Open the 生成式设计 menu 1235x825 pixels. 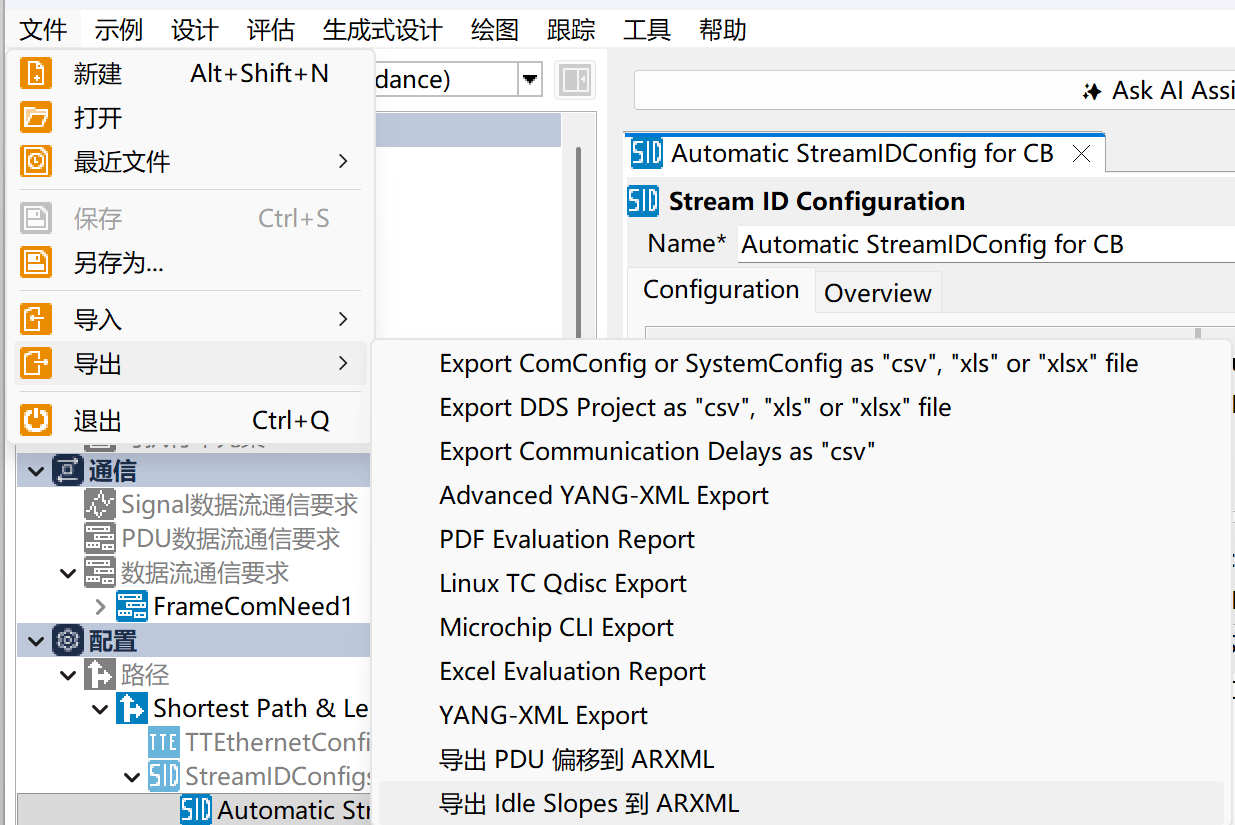click(383, 30)
